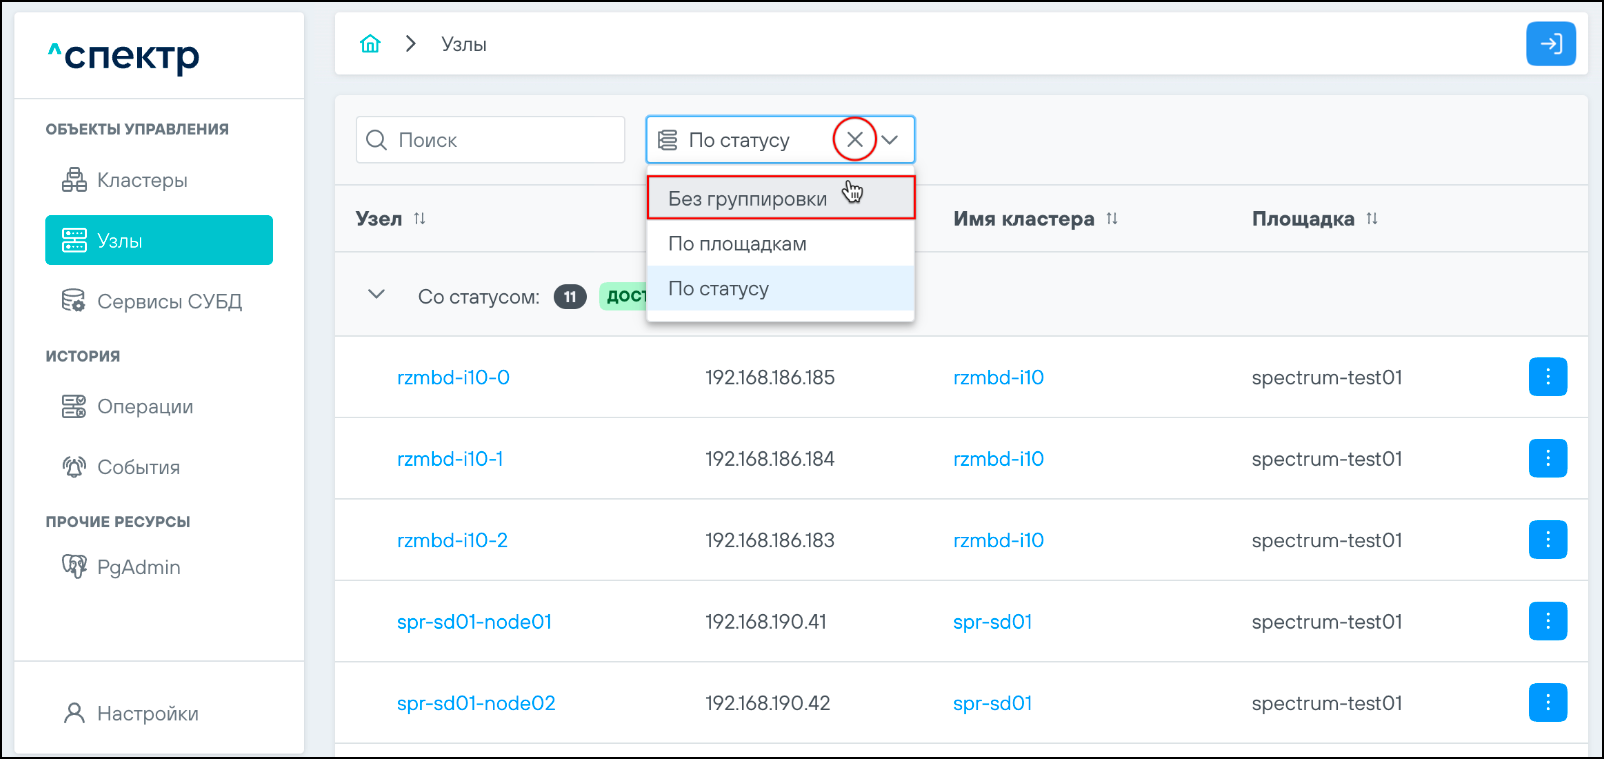1604x760 pixels.
Task: Open cluster link spr-sd01 for node01
Action: click(x=992, y=622)
